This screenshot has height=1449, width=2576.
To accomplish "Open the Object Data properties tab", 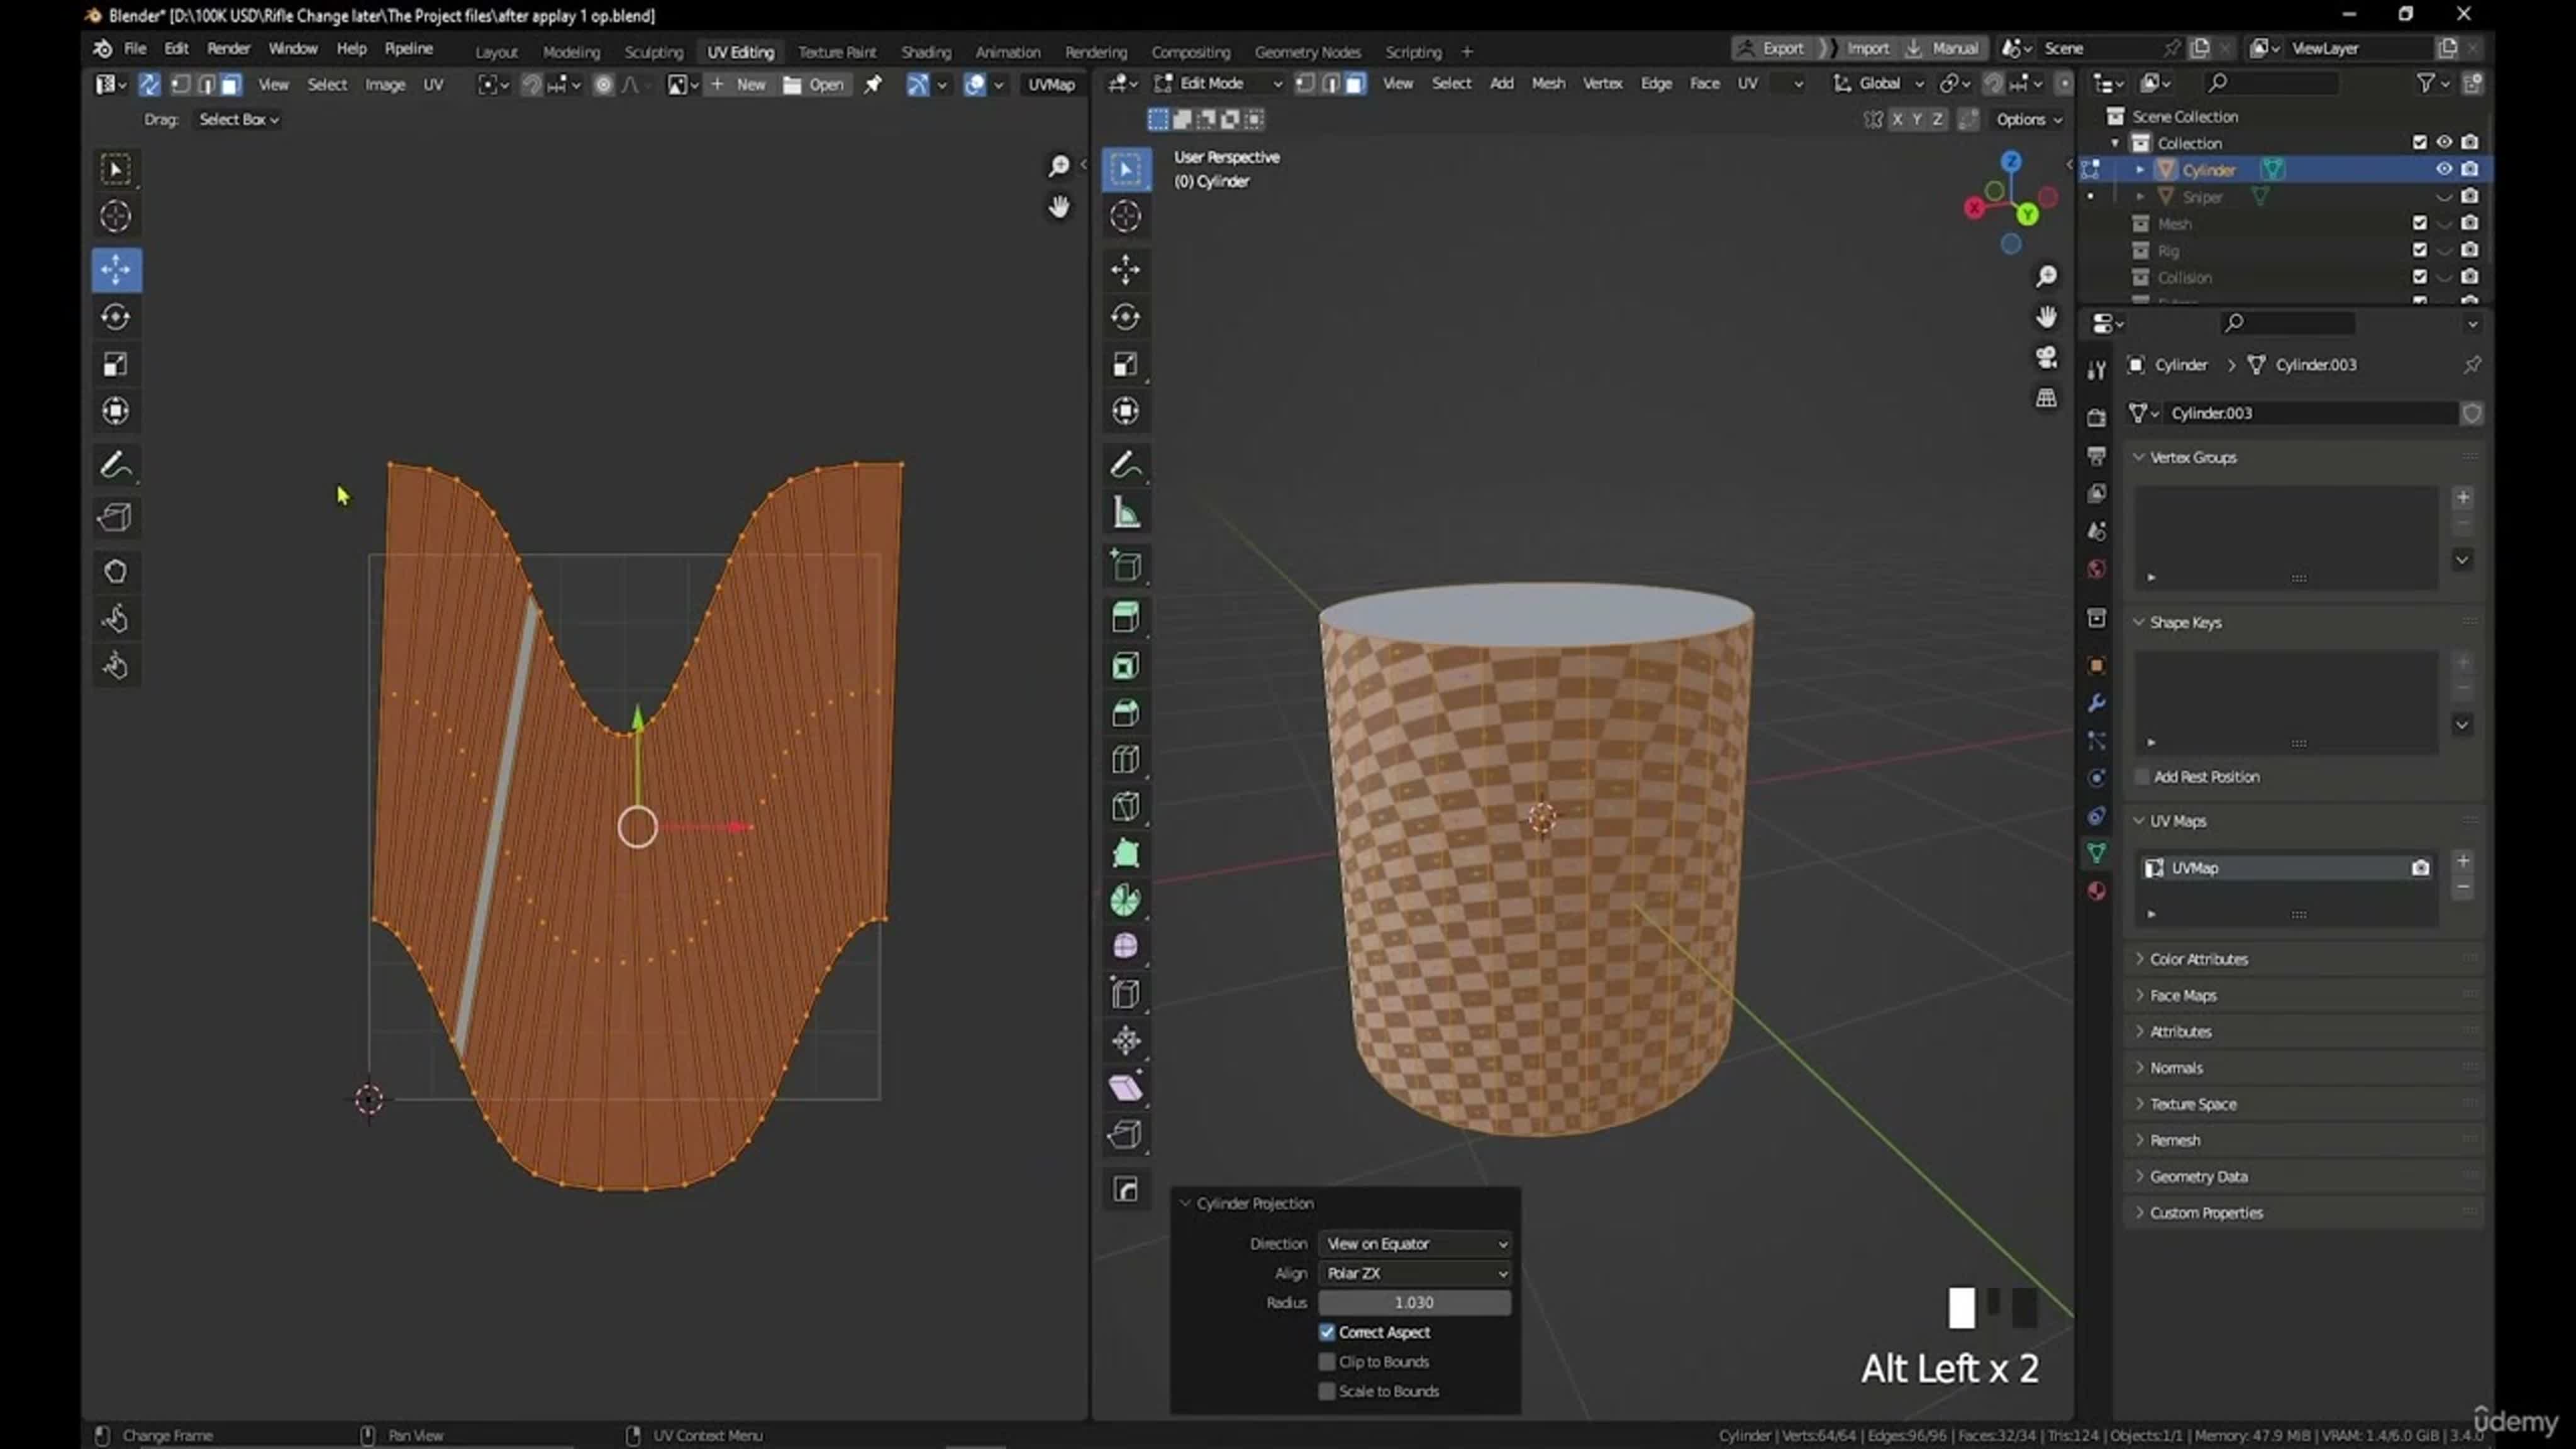I will (x=2096, y=853).
